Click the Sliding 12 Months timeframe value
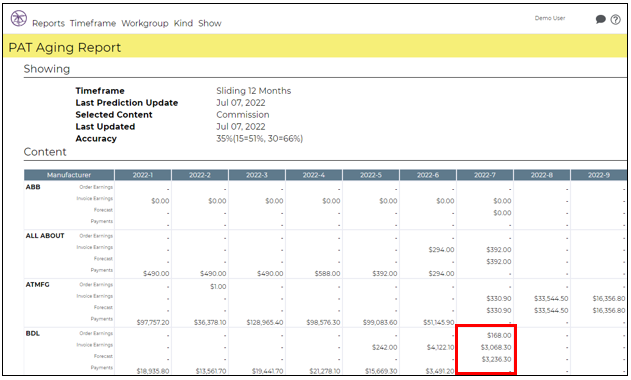 pyautogui.click(x=254, y=91)
